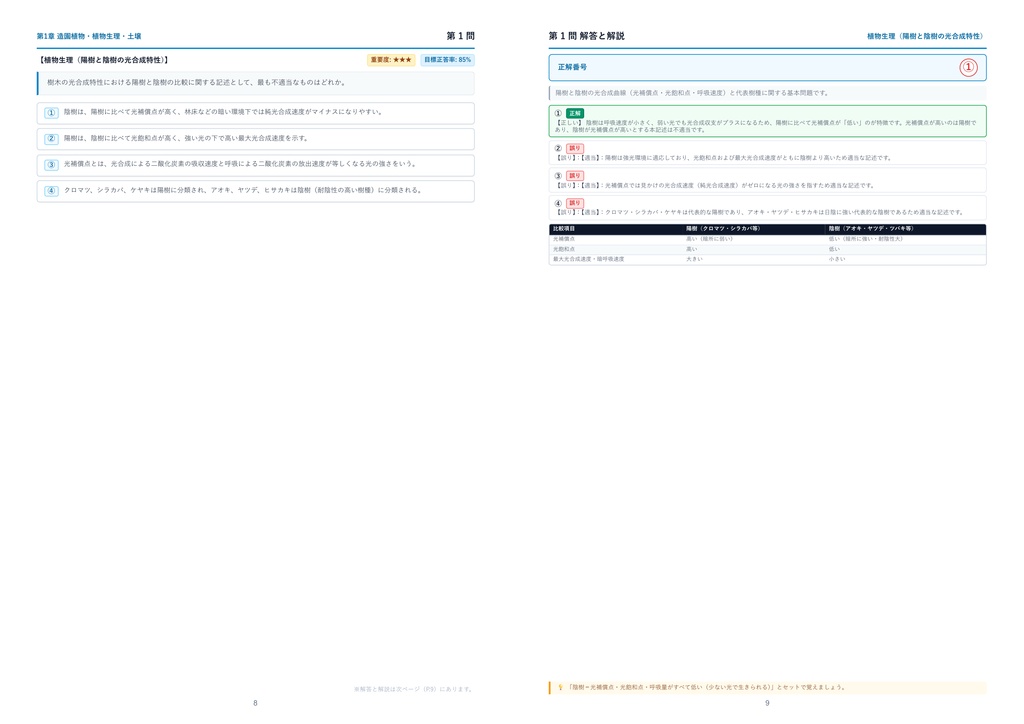1024x724 pixels.
Task: Click the green 正解 badge on explanation ①
Action: click(575, 113)
